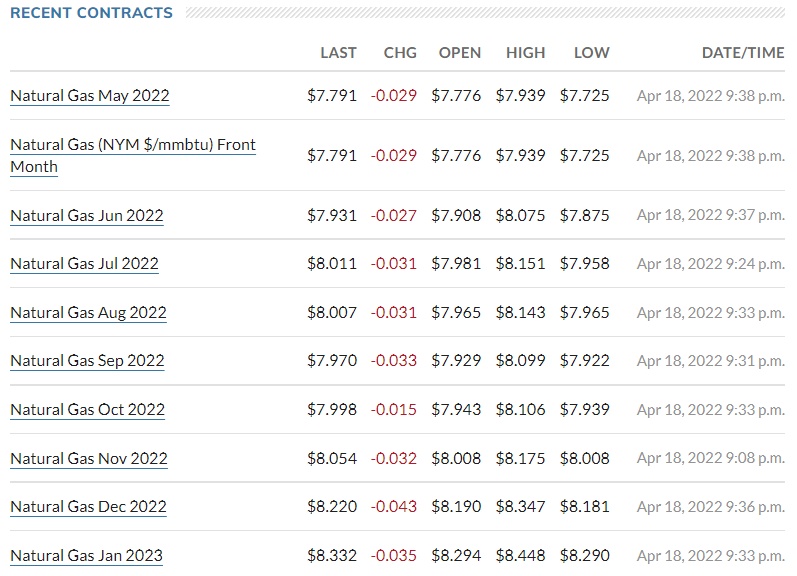Click the $8.332 last price for Jan 2023
The width and height of the screenshot is (797, 576).
(x=332, y=556)
